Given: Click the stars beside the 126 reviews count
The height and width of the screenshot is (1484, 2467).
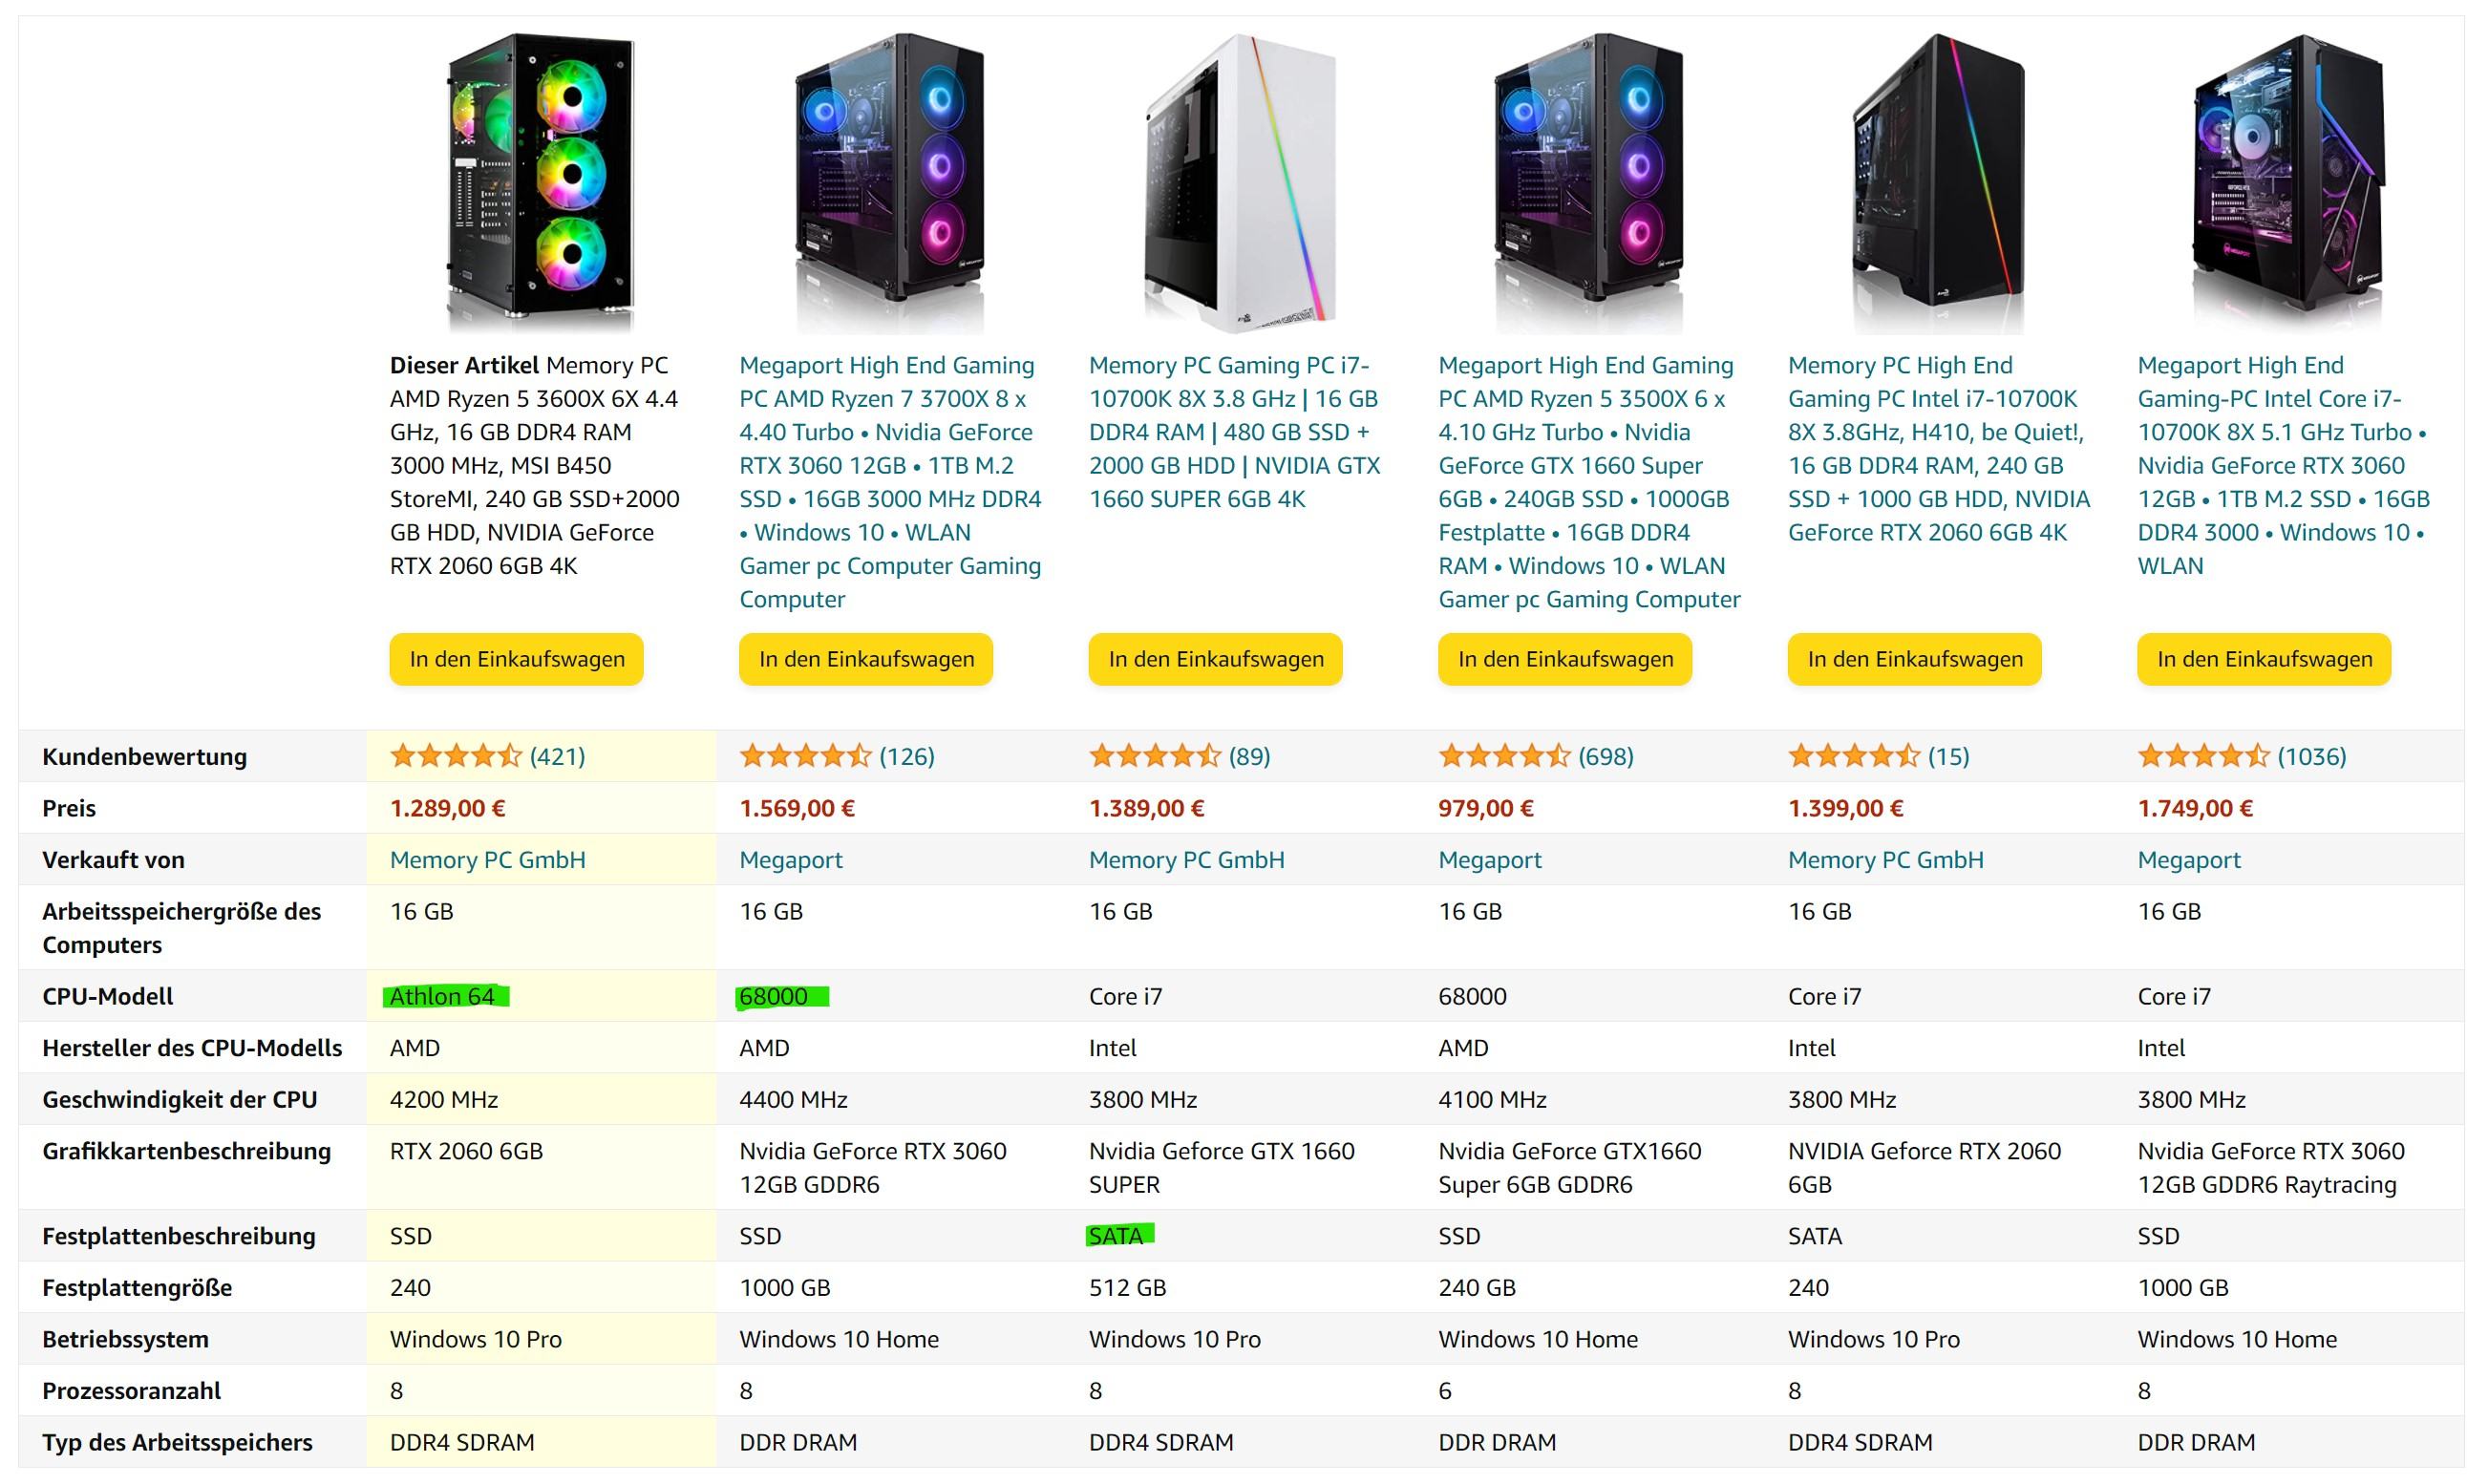Looking at the screenshot, I should point(804,756).
